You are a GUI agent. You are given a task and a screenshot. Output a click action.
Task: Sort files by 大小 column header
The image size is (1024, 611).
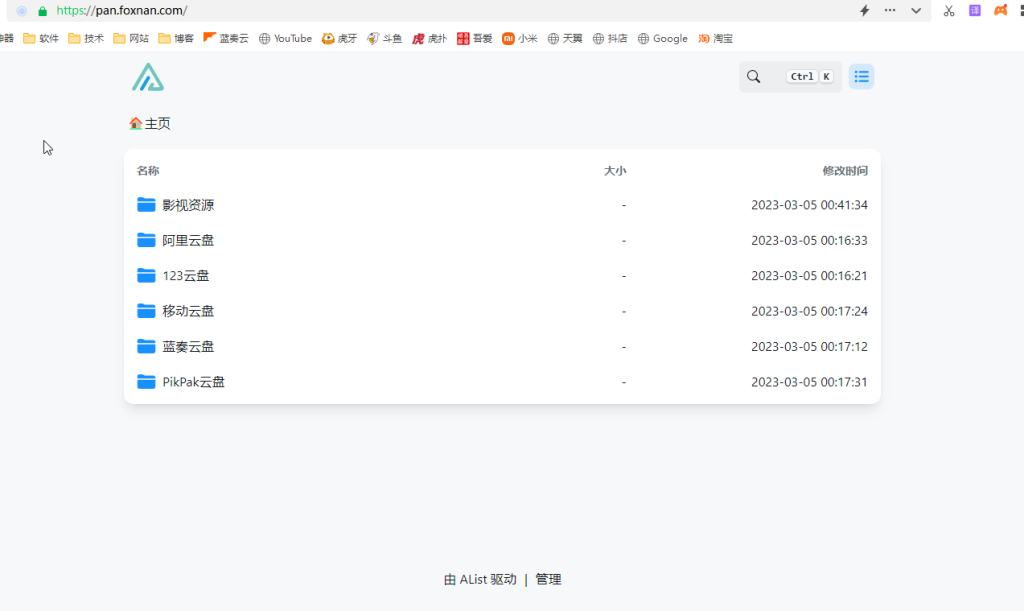615,171
